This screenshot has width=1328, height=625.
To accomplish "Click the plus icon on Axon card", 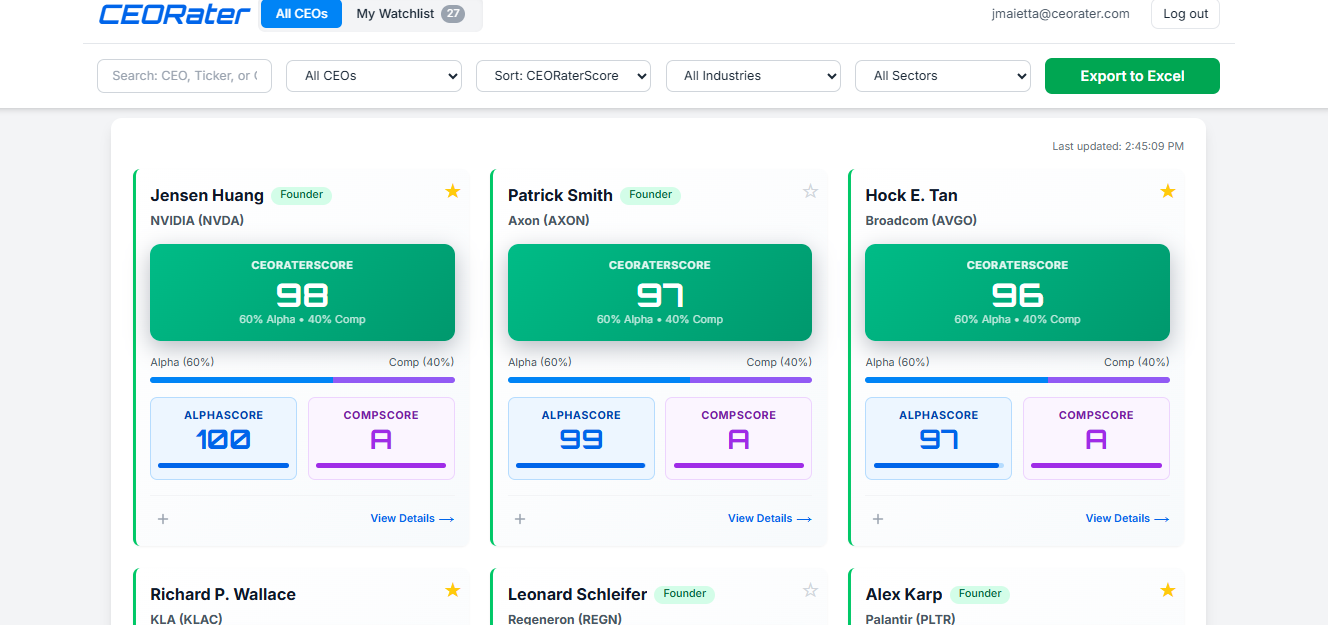I will pos(520,519).
